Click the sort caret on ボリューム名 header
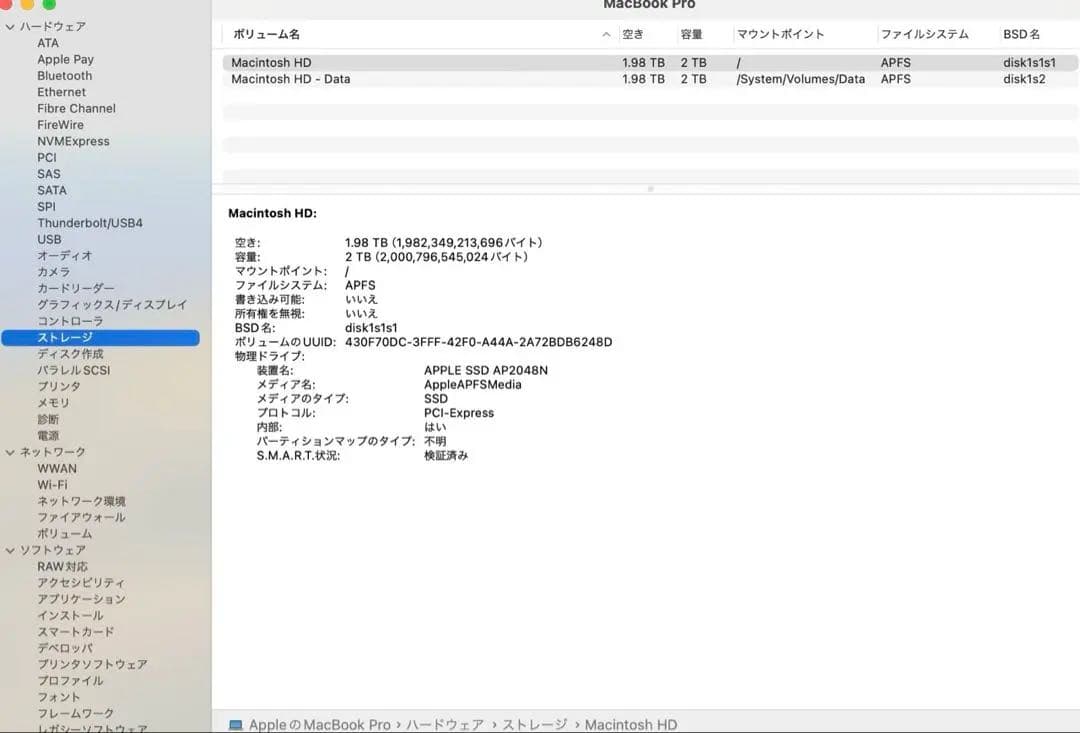The height and width of the screenshot is (733, 1080). click(x=605, y=33)
